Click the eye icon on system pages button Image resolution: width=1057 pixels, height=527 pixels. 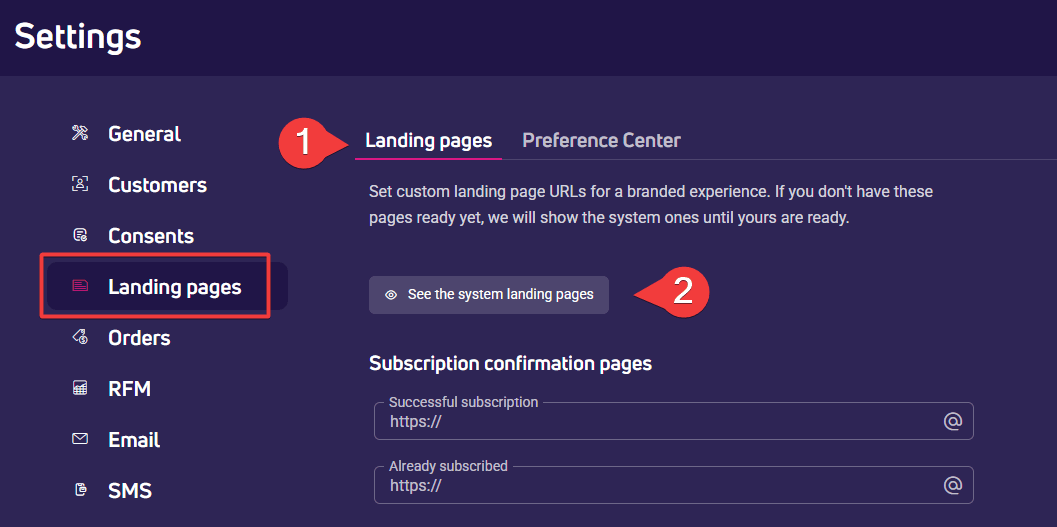click(x=390, y=295)
